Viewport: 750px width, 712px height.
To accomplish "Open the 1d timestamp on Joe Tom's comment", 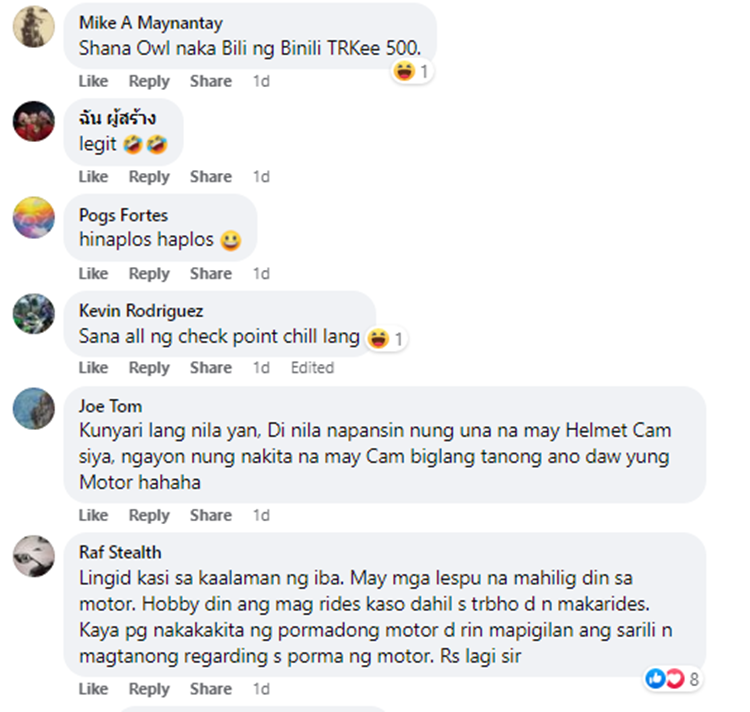I will 261,515.
